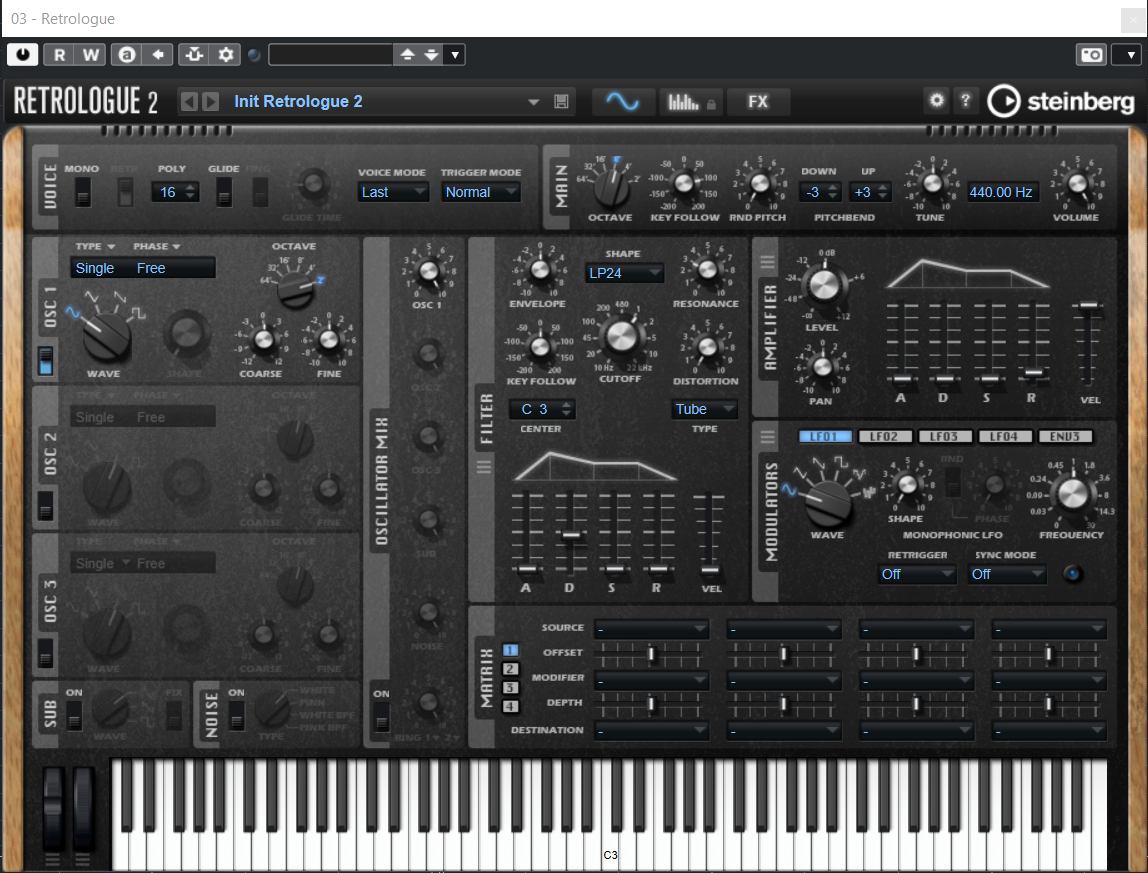The height and width of the screenshot is (873, 1148).
Task: Toggle the Mono voice switch
Action: (x=83, y=192)
